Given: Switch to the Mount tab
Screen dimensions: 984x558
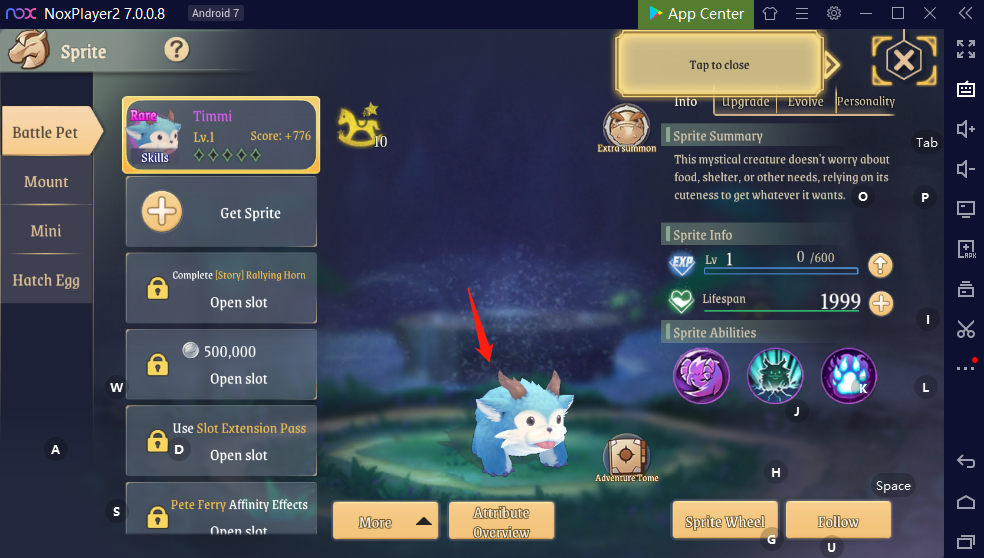Looking at the screenshot, I should 46,181.
